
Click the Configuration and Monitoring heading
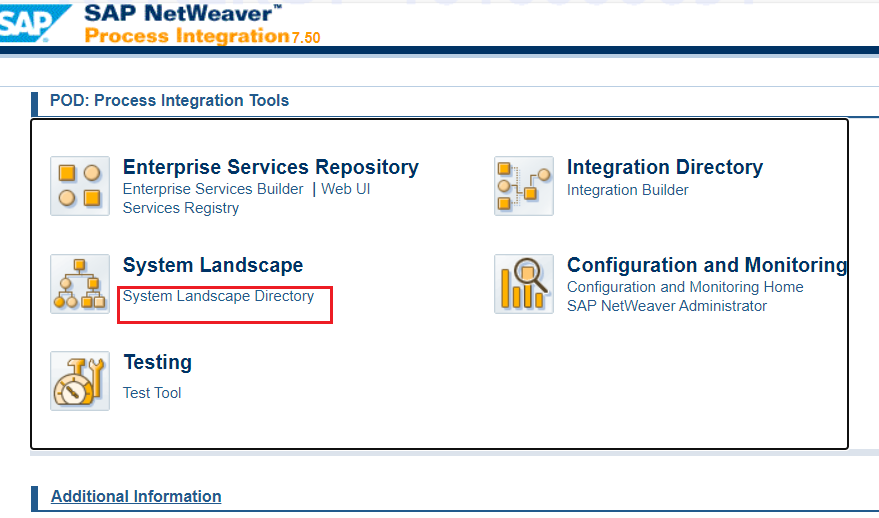coord(707,265)
